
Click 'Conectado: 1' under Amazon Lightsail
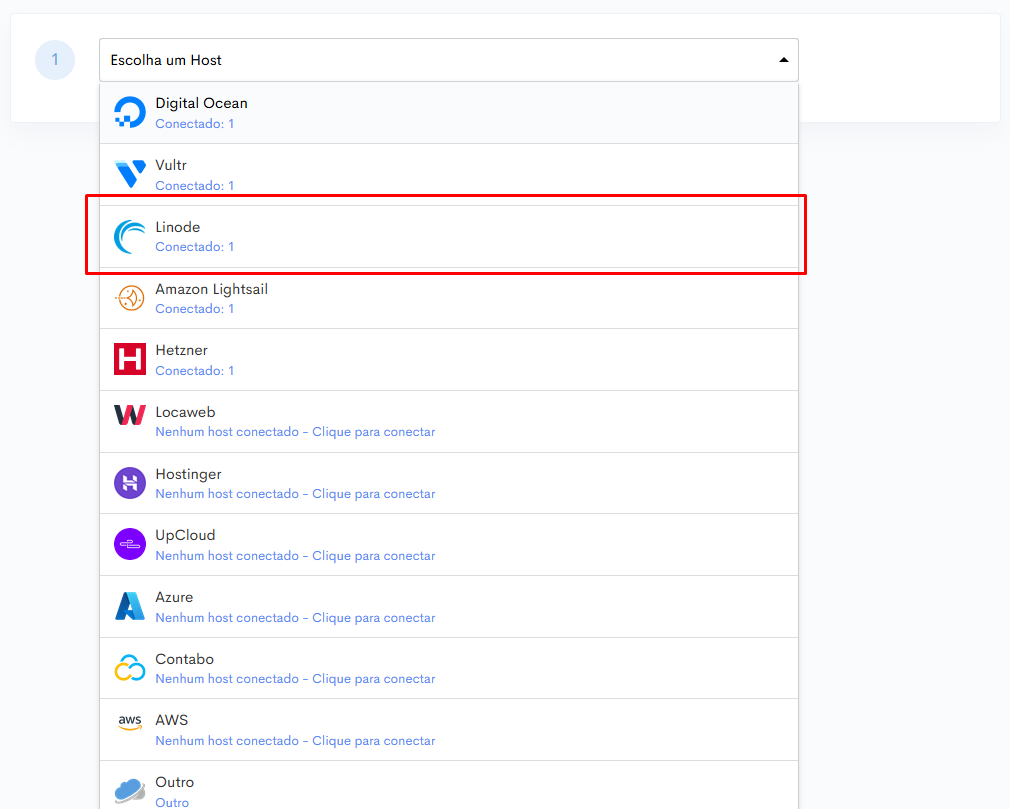[x=195, y=309]
